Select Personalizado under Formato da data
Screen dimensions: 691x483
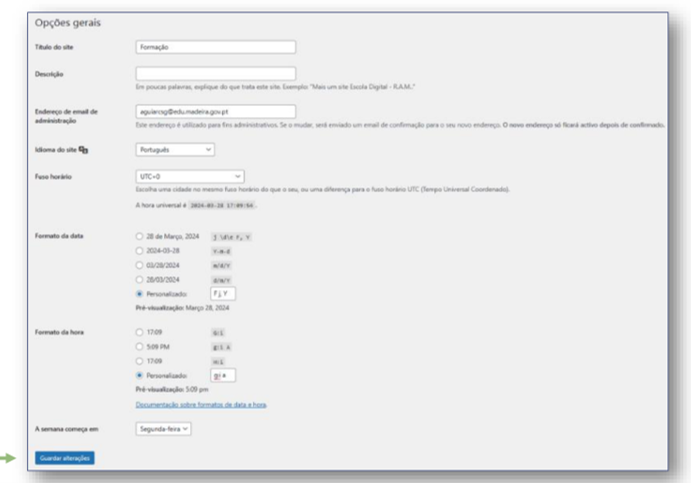coord(139,294)
